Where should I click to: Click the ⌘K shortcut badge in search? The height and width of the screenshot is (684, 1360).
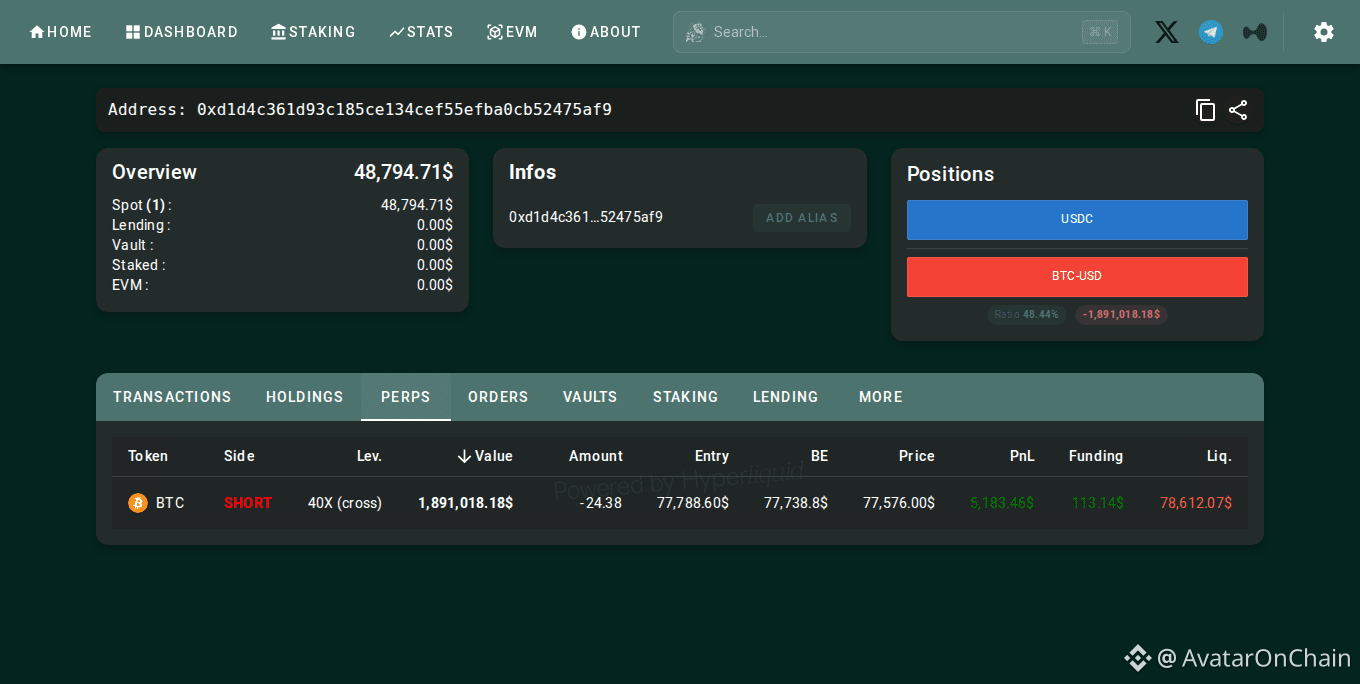tap(1100, 32)
